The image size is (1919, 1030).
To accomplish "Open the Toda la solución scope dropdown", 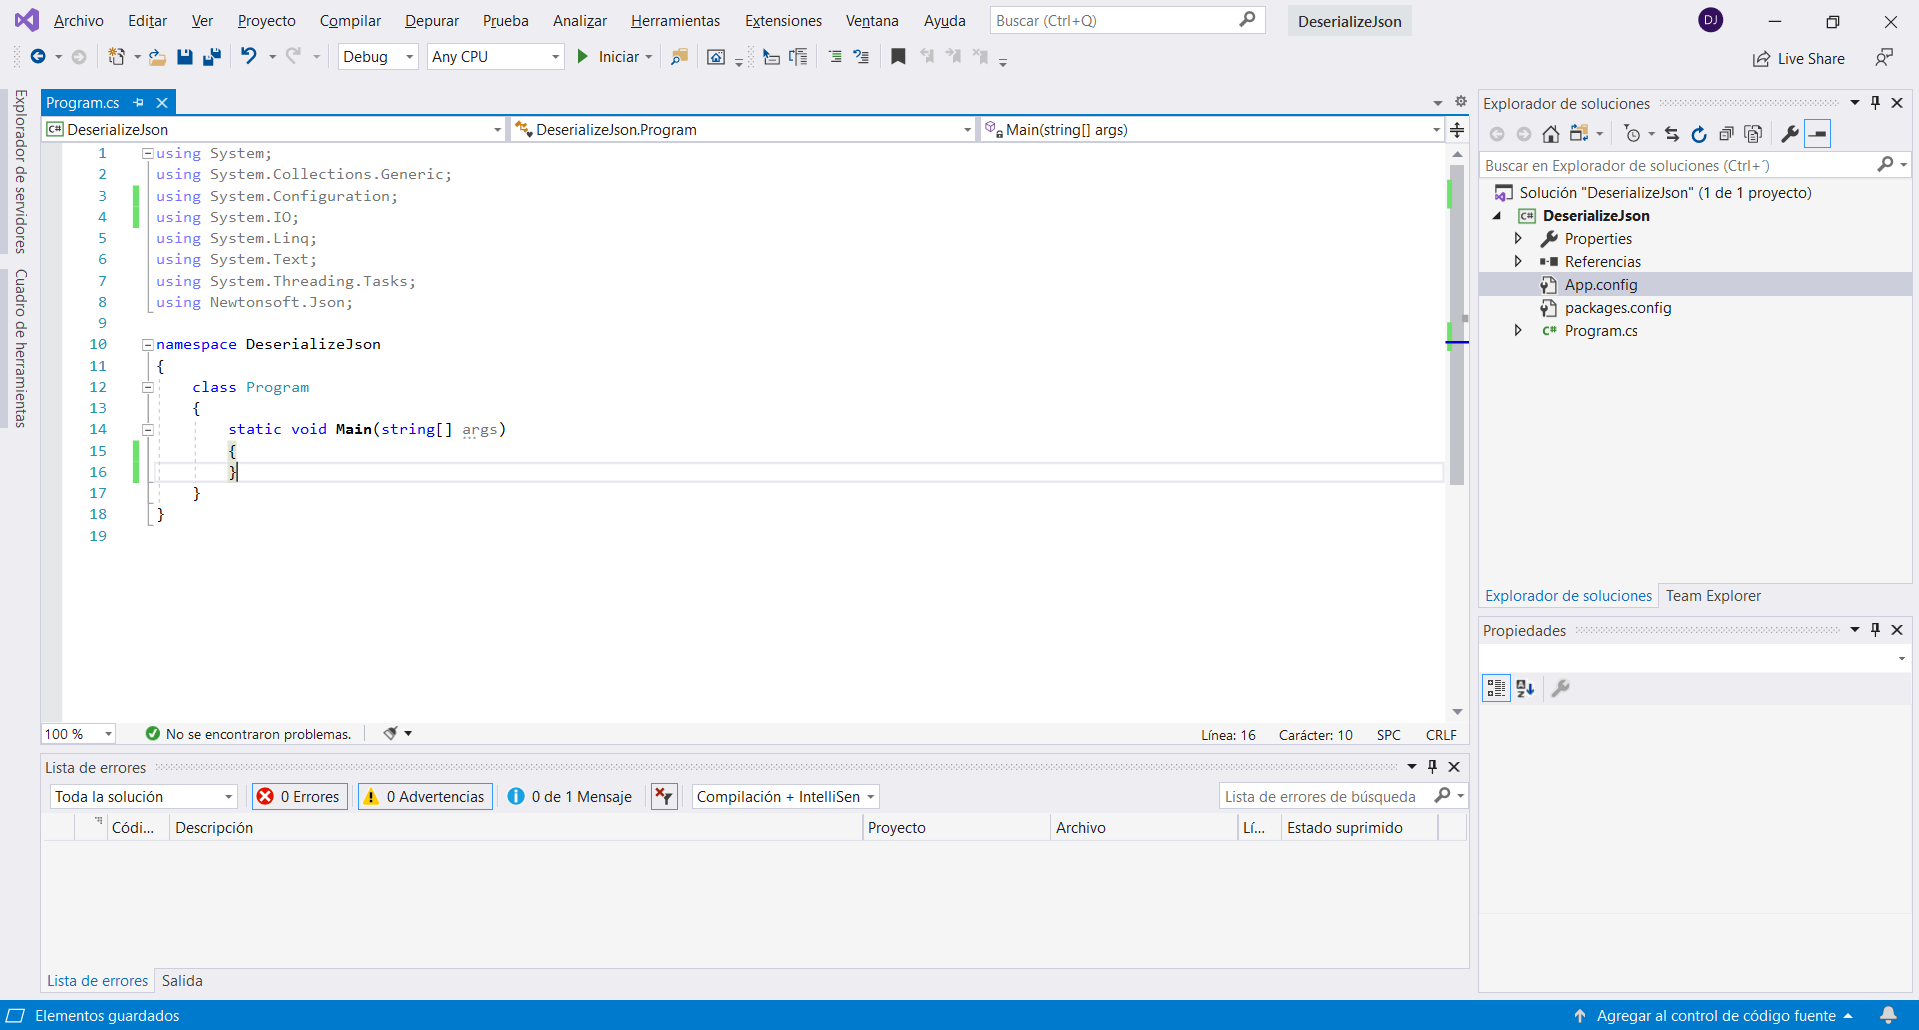I will [x=143, y=797].
